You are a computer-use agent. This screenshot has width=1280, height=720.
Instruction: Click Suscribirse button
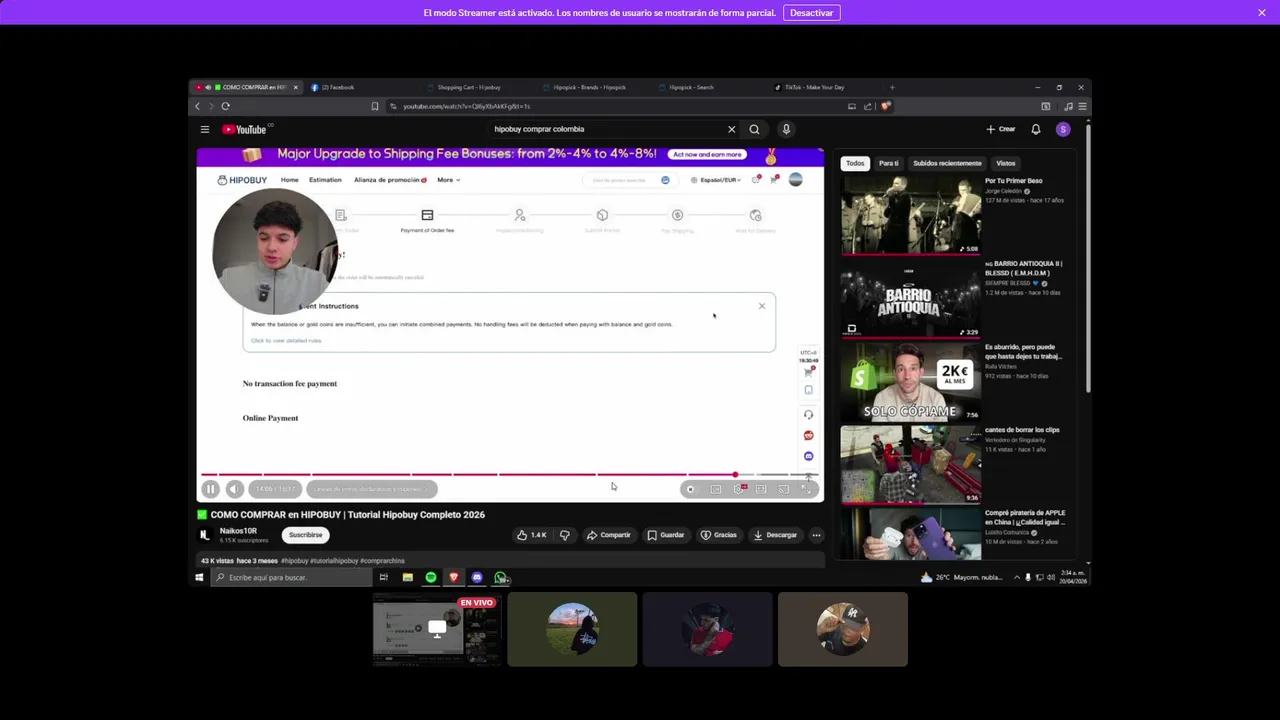pos(306,535)
